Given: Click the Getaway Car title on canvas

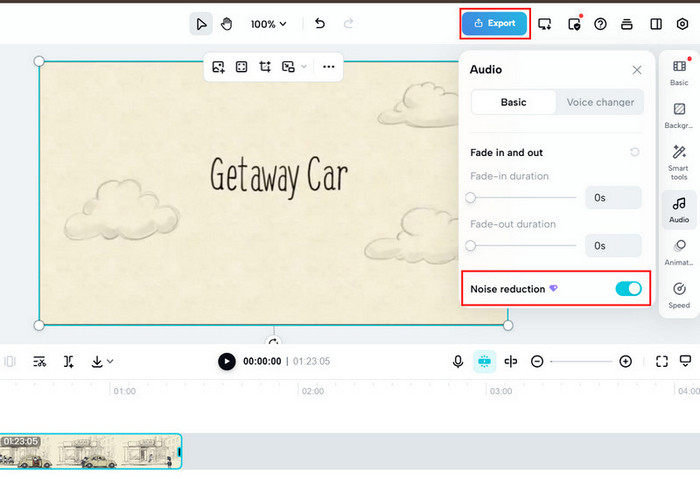Looking at the screenshot, I should pyautogui.click(x=279, y=176).
